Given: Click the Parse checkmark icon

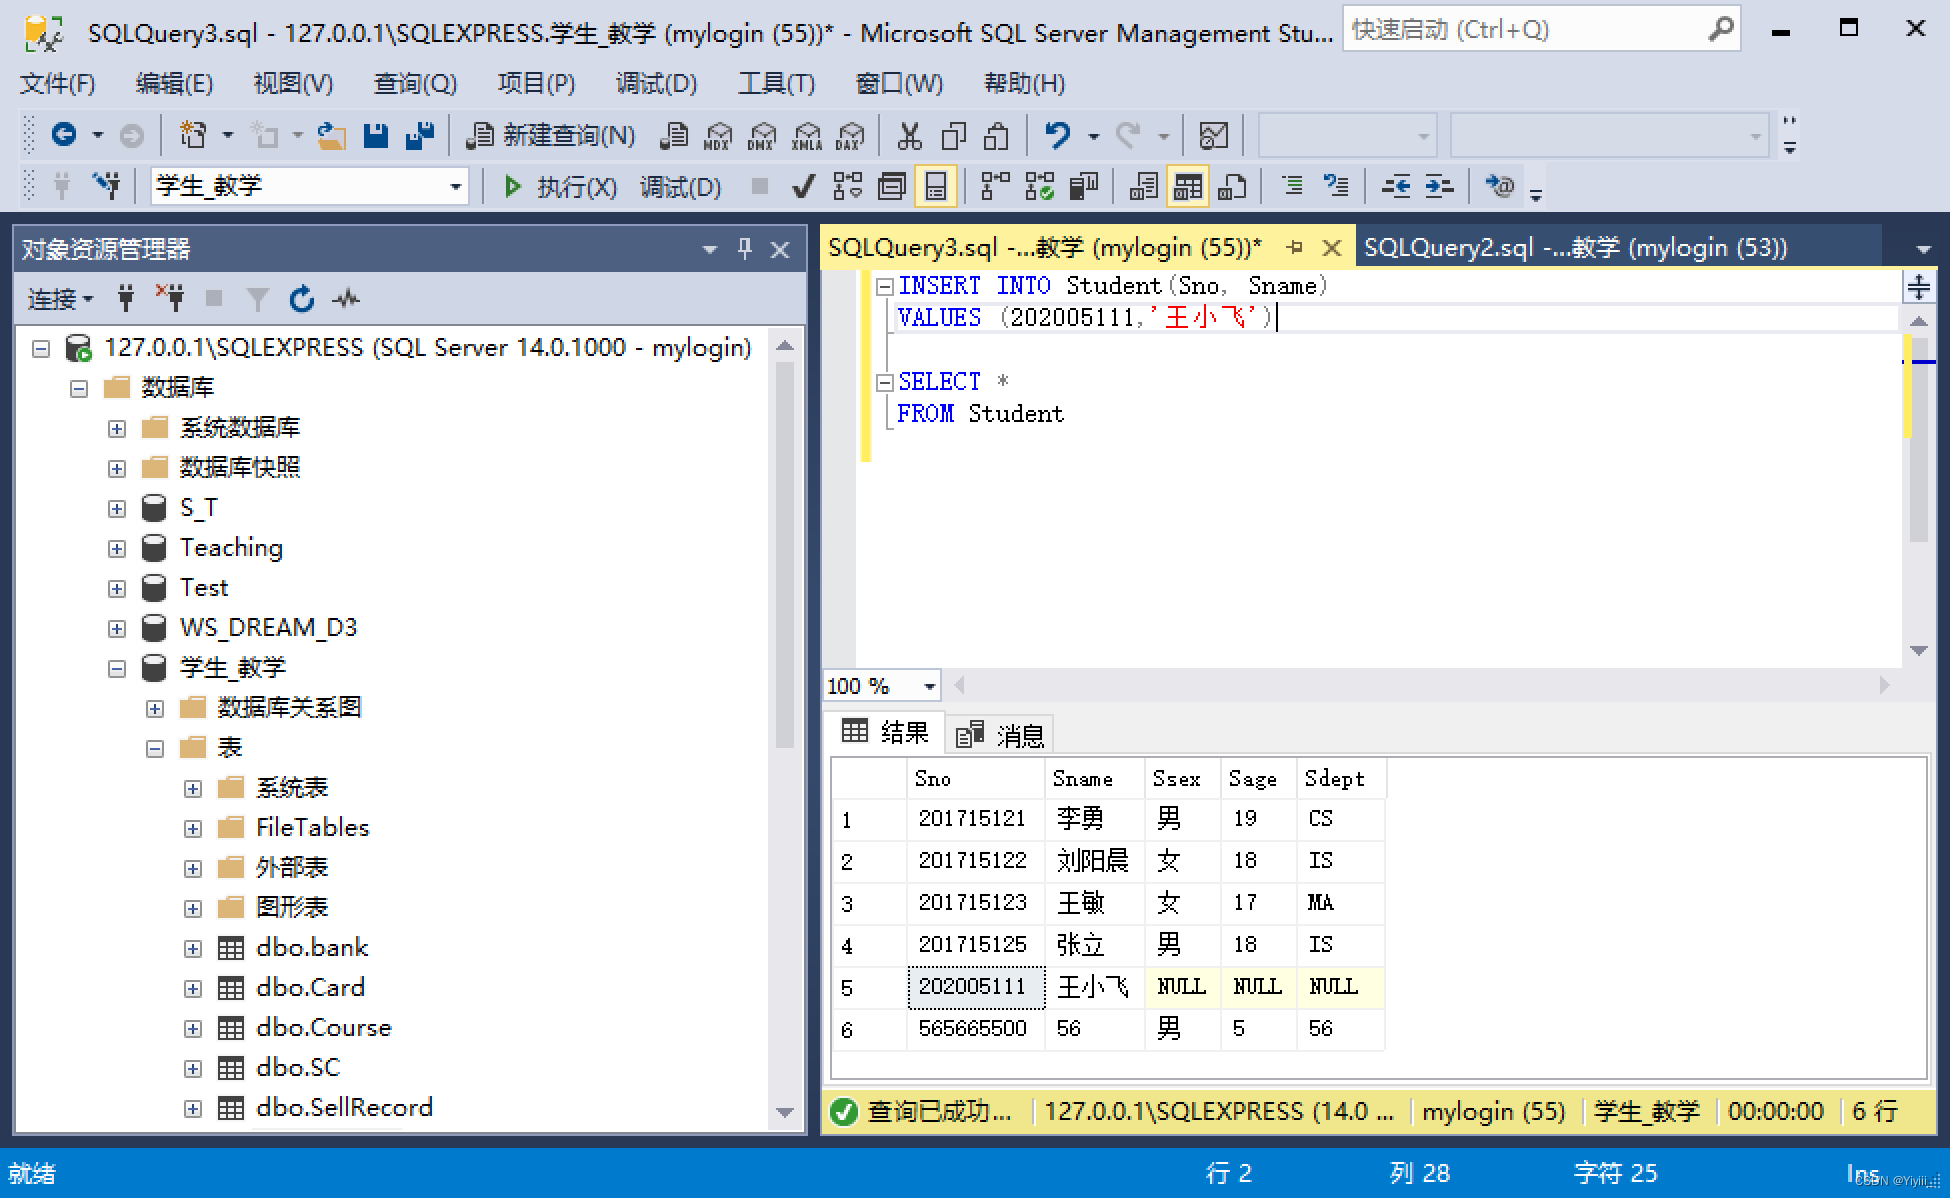Looking at the screenshot, I should pos(802,187).
